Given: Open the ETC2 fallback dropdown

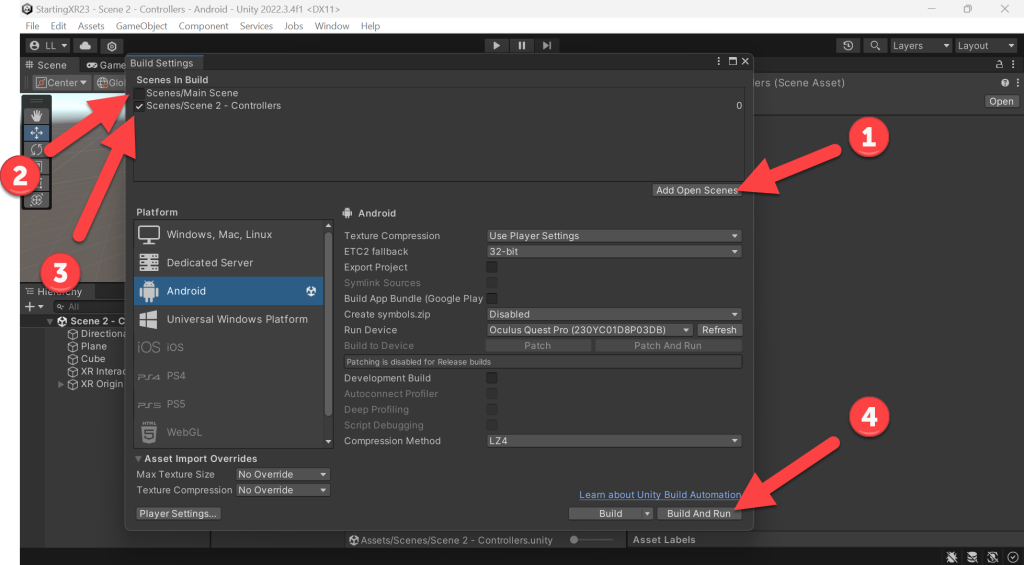Looking at the screenshot, I should [614, 251].
